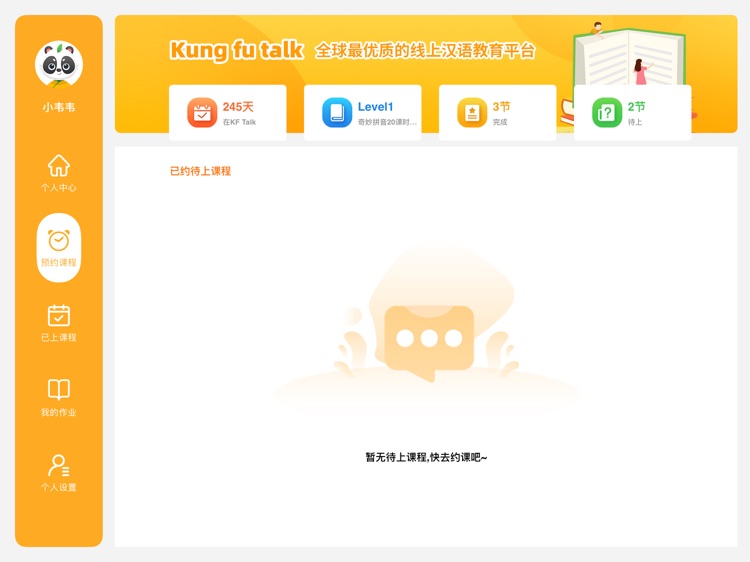Click the 个人设置 sidebar label

tap(59, 487)
